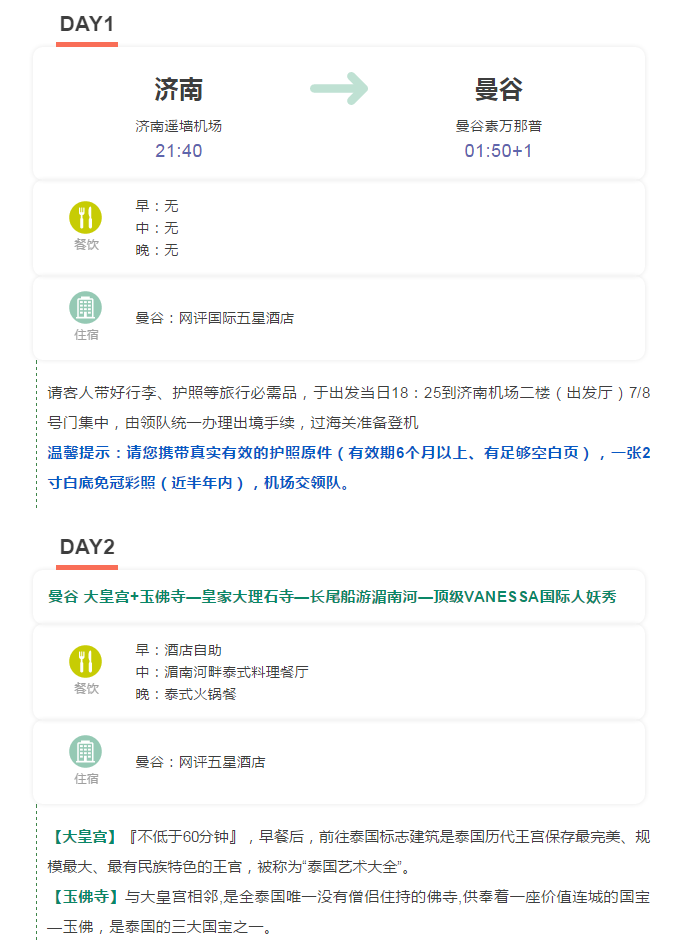Select the DAY2 heading
Image resolution: width=677 pixels, height=941 pixels.
(x=87, y=547)
